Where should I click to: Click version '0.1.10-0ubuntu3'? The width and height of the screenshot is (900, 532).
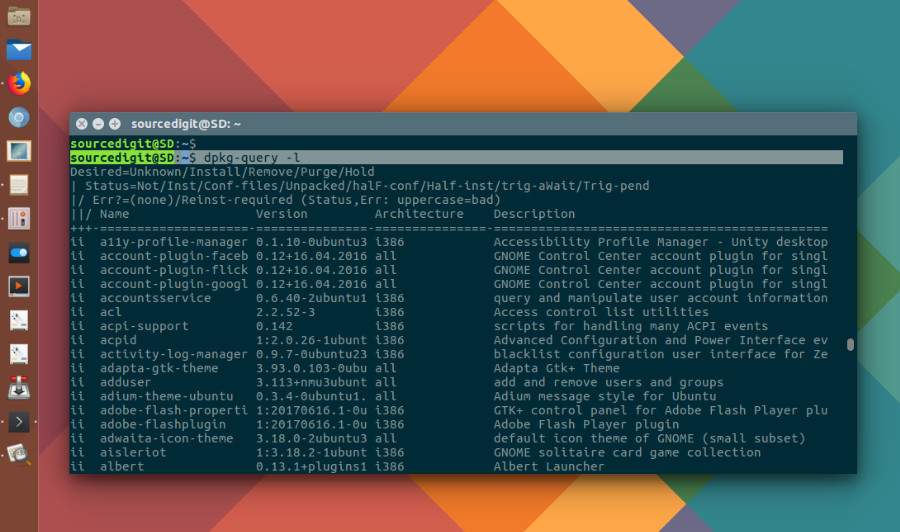pos(311,242)
